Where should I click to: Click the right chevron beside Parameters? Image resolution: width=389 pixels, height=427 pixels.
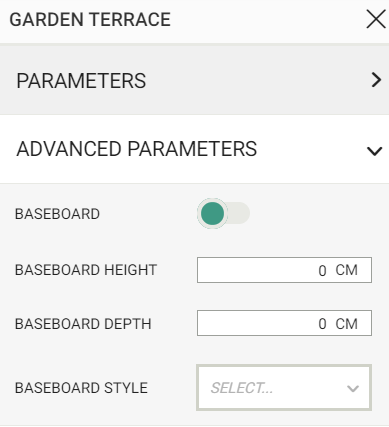[376, 80]
